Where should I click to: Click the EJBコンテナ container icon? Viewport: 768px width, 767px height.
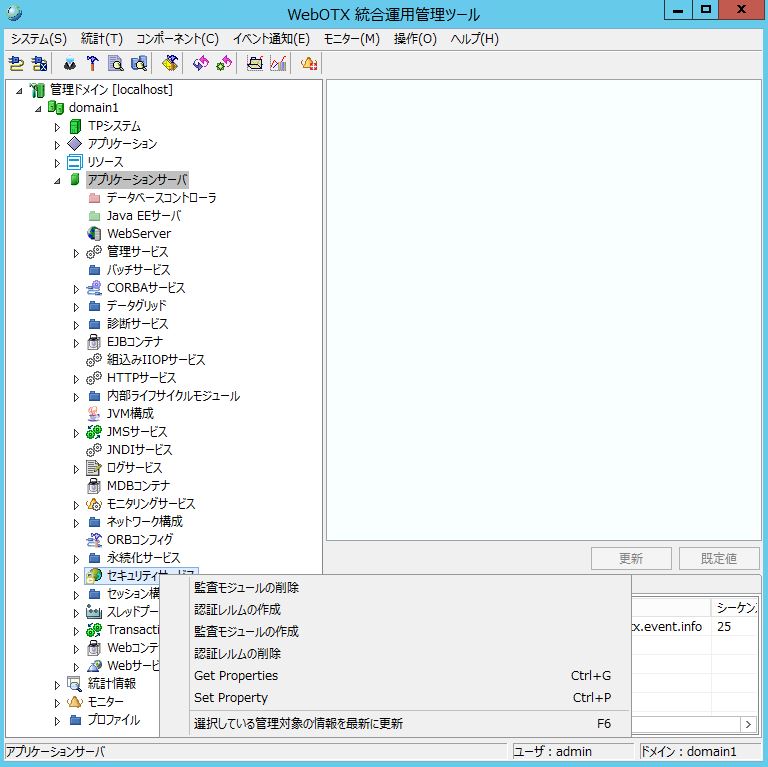pos(94,342)
